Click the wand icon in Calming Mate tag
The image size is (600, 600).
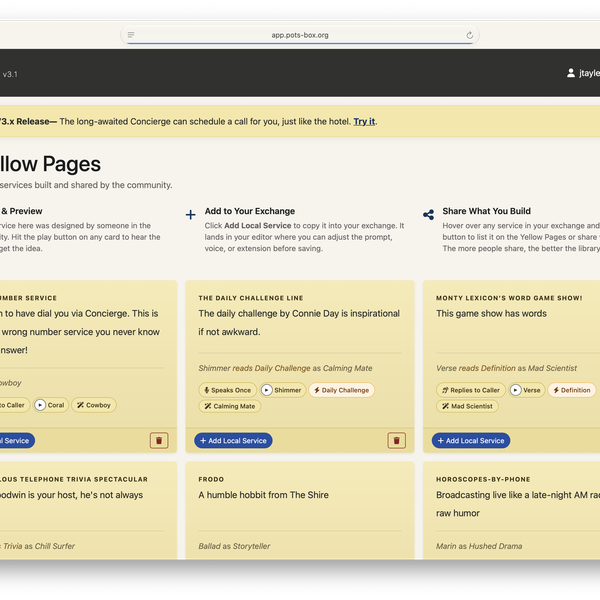point(208,406)
